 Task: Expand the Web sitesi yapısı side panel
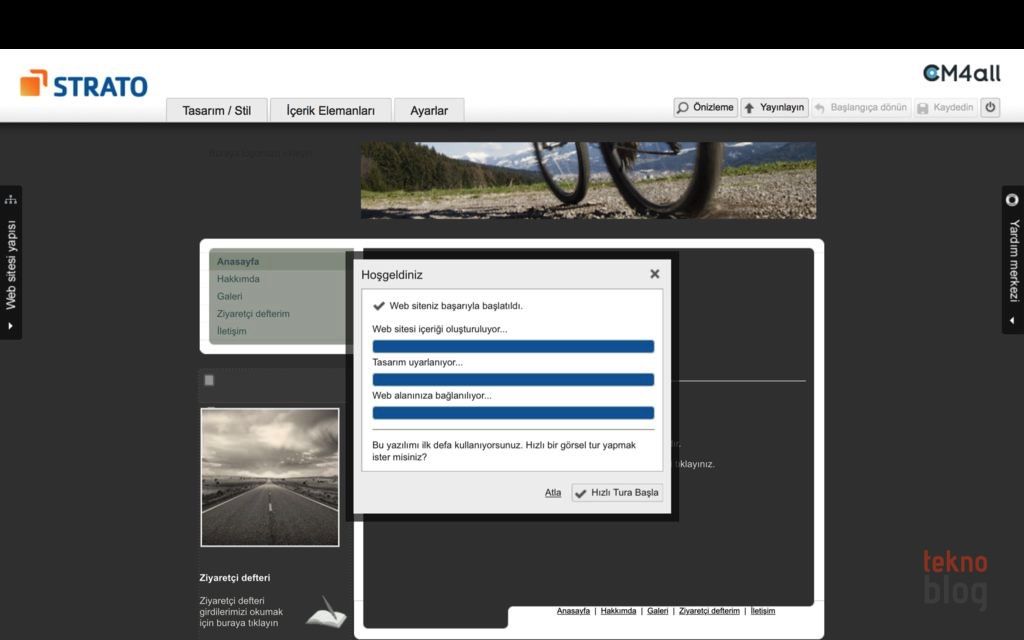11,325
